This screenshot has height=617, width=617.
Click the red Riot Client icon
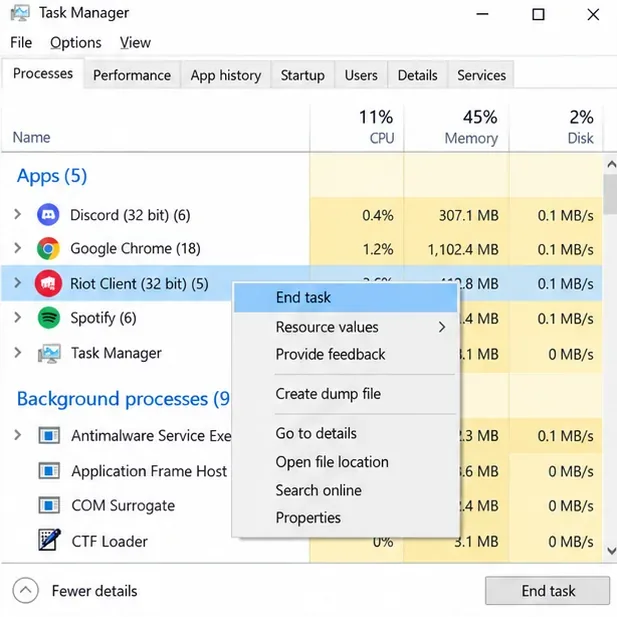coord(48,283)
